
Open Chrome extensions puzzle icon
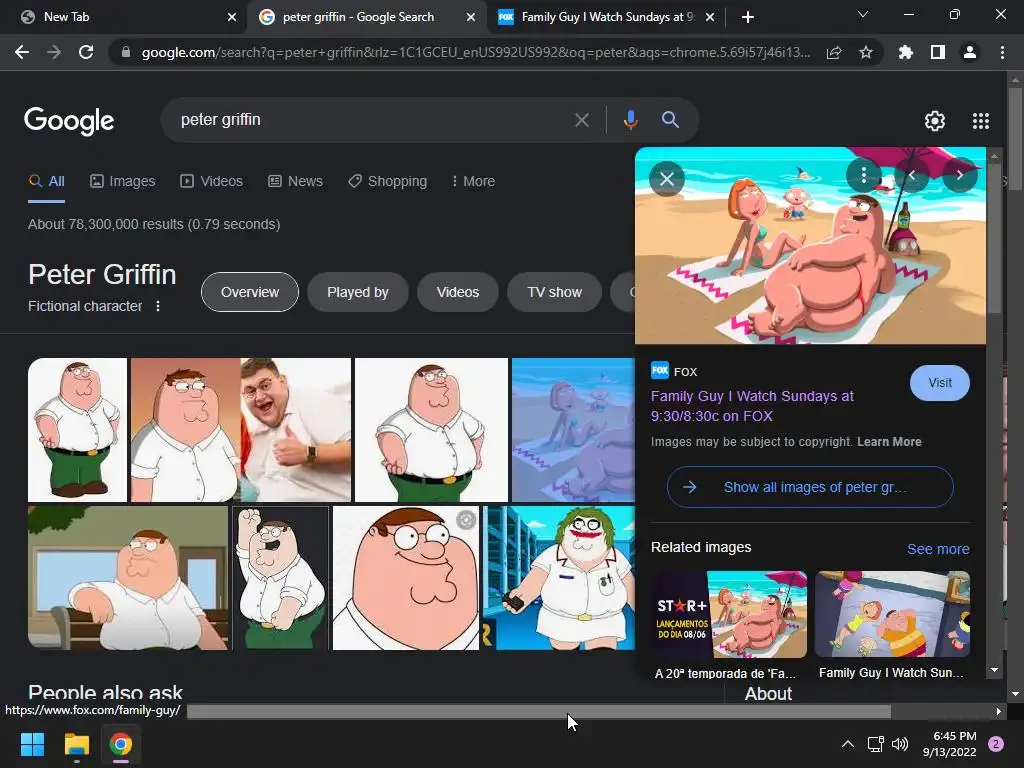pyautogui.click(x=905, y=52)
